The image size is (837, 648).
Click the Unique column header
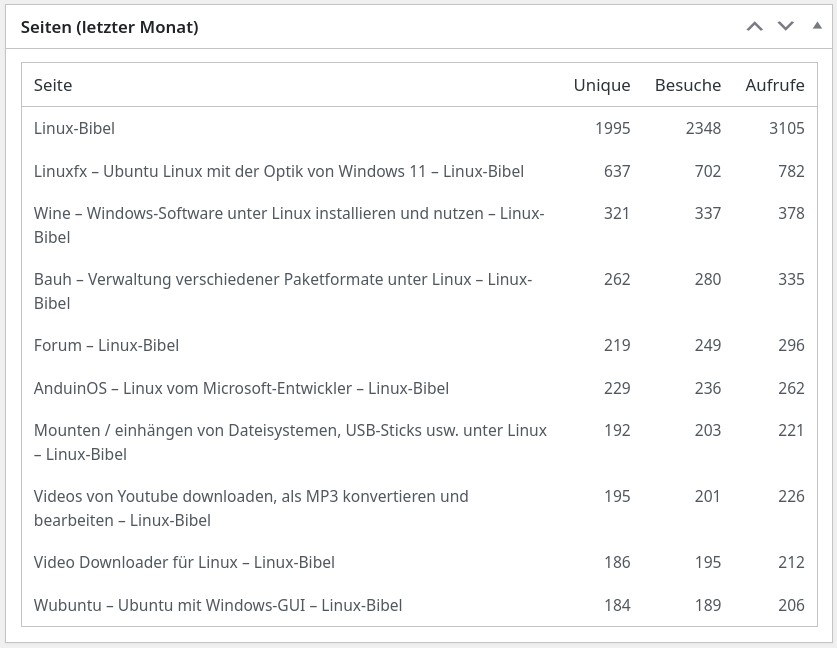602,85
